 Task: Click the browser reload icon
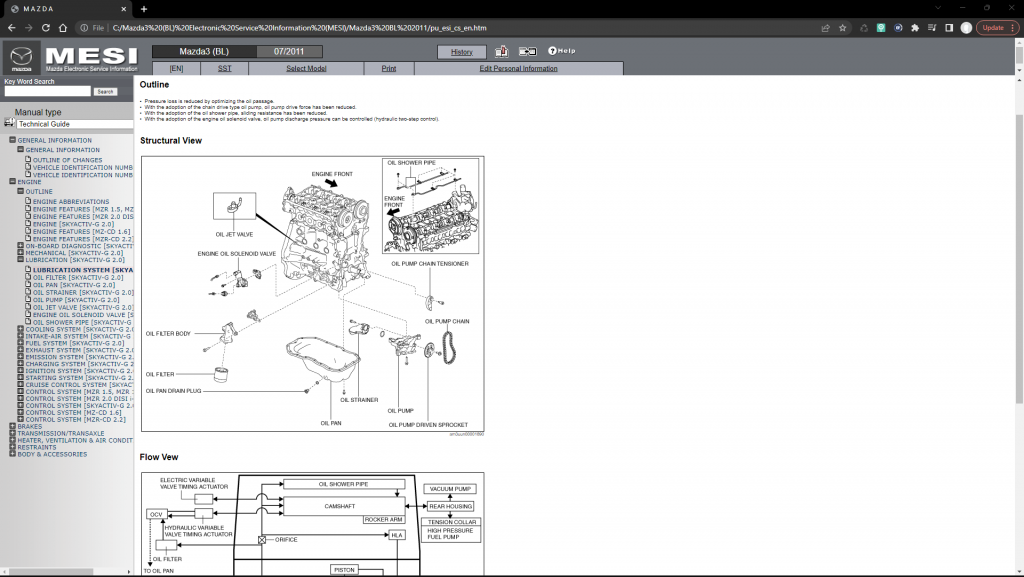[x=46, y=28]
